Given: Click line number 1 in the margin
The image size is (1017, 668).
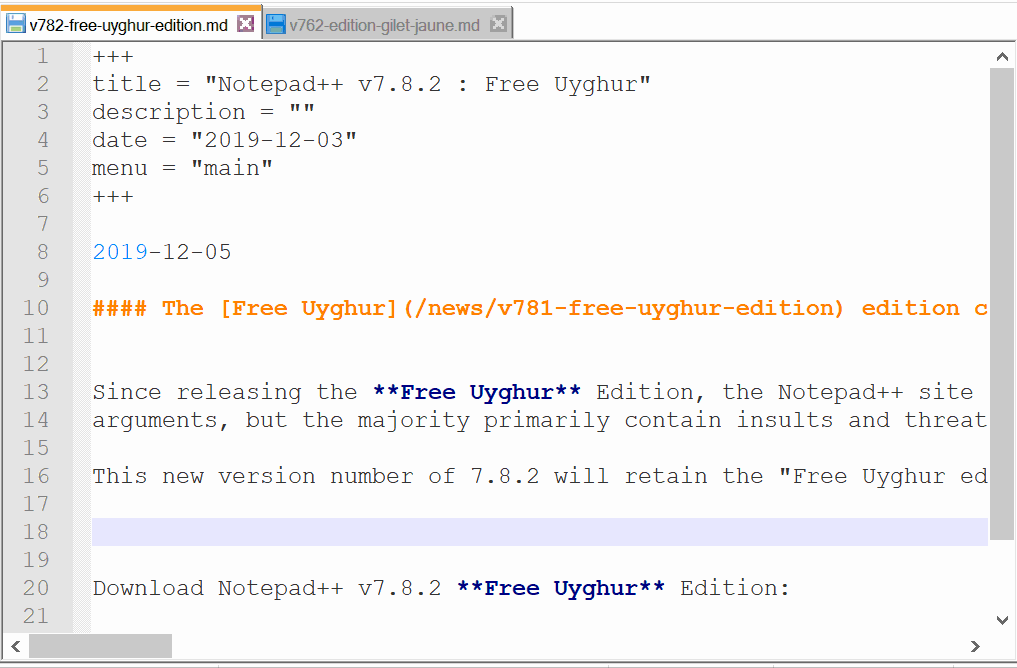Looking at the screenshot, I should (x=42, y=56).
